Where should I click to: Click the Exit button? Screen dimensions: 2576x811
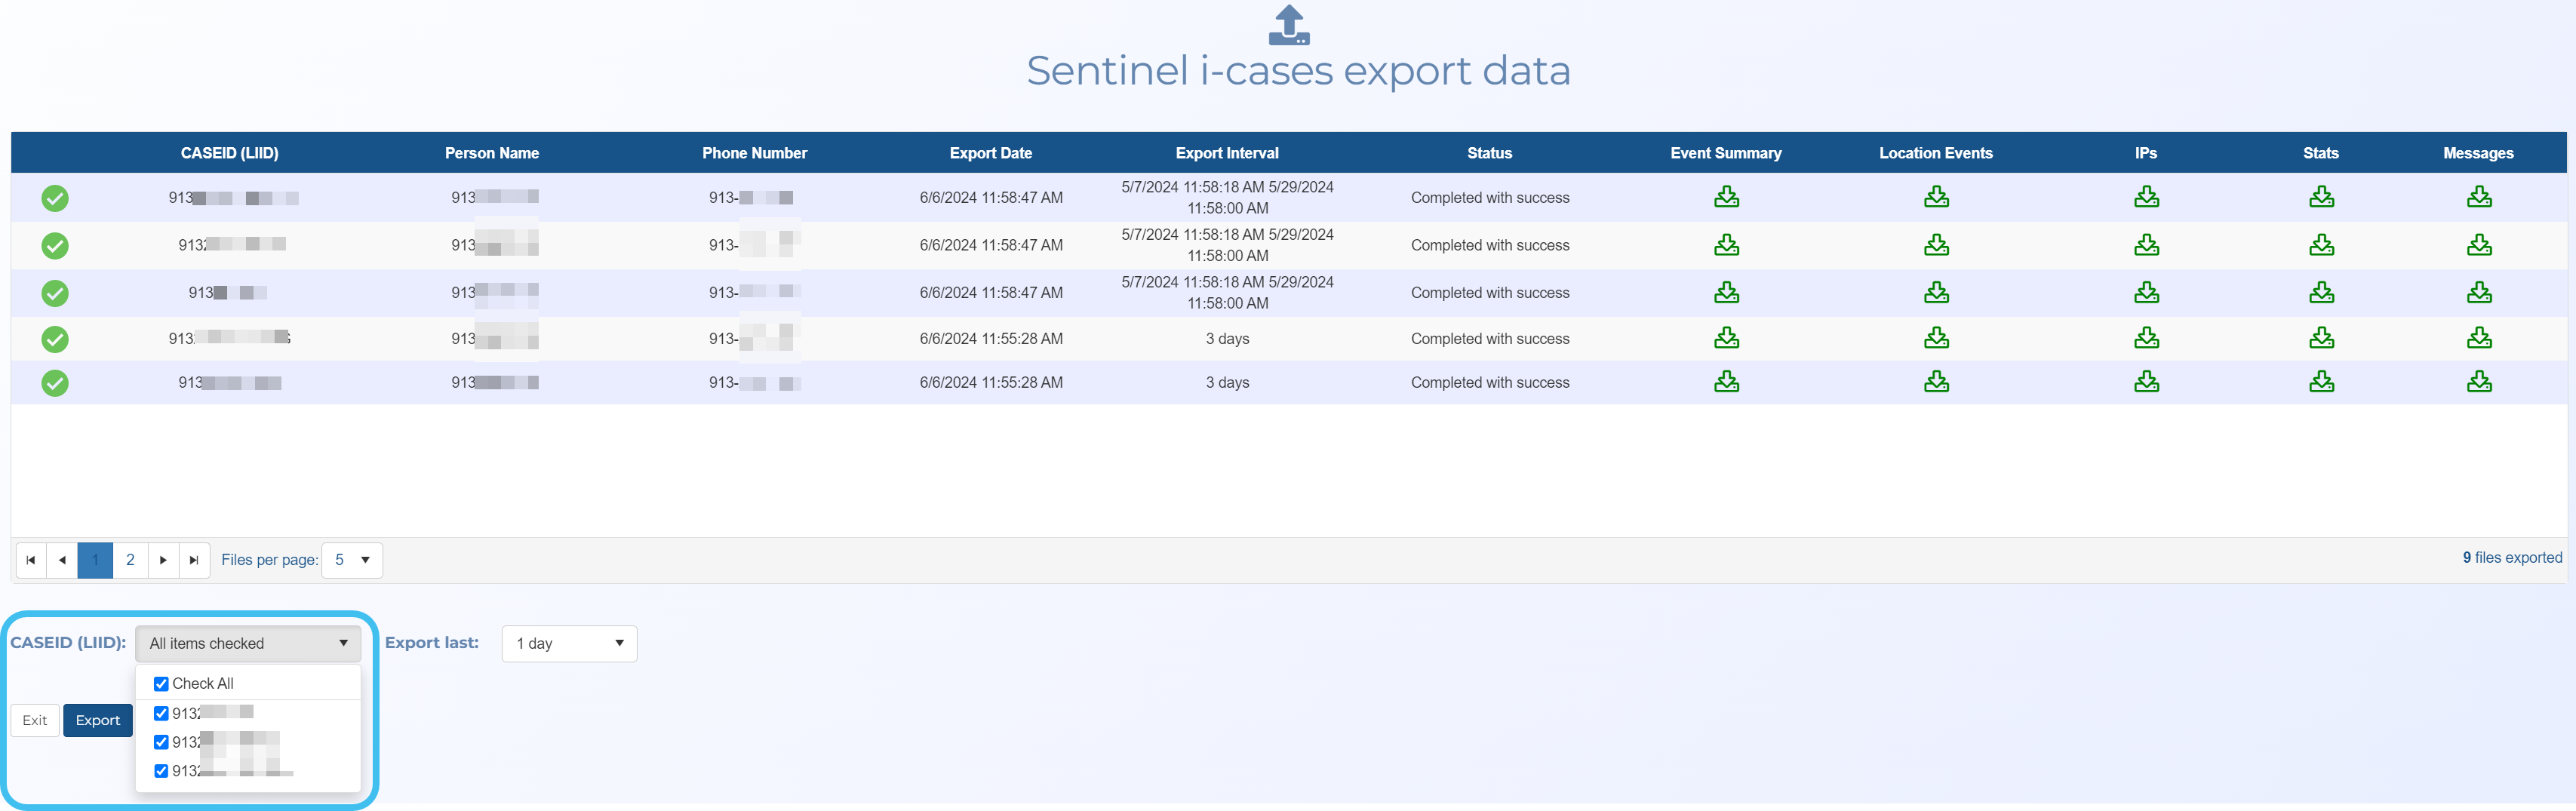pyautogui.click(x=35, y=720)
